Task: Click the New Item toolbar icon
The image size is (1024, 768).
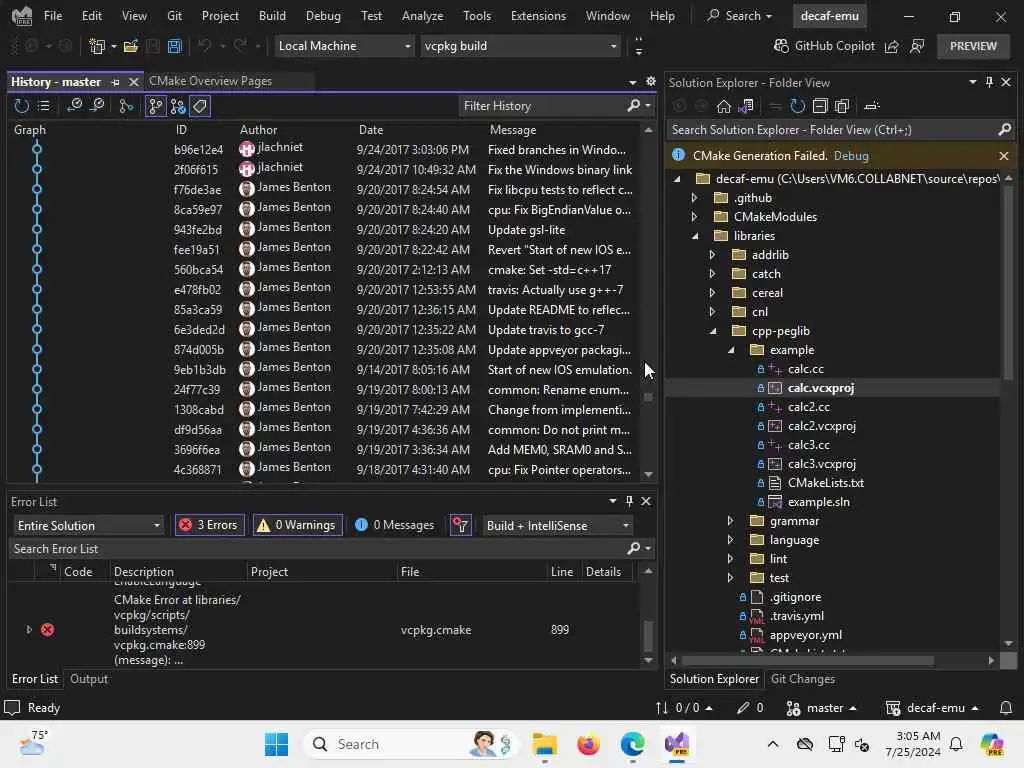Action: click(97, 46)
